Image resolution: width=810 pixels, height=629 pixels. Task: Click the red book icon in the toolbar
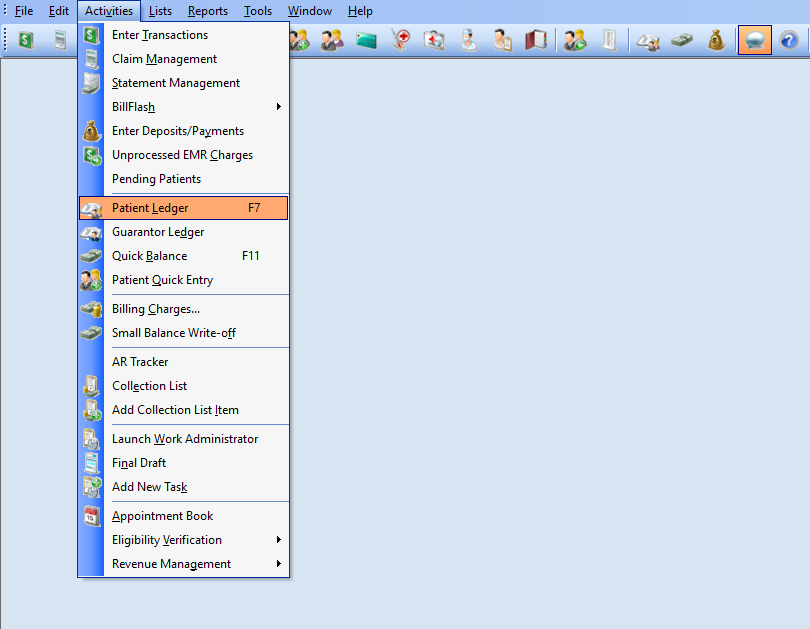click(x=537, y=40)
